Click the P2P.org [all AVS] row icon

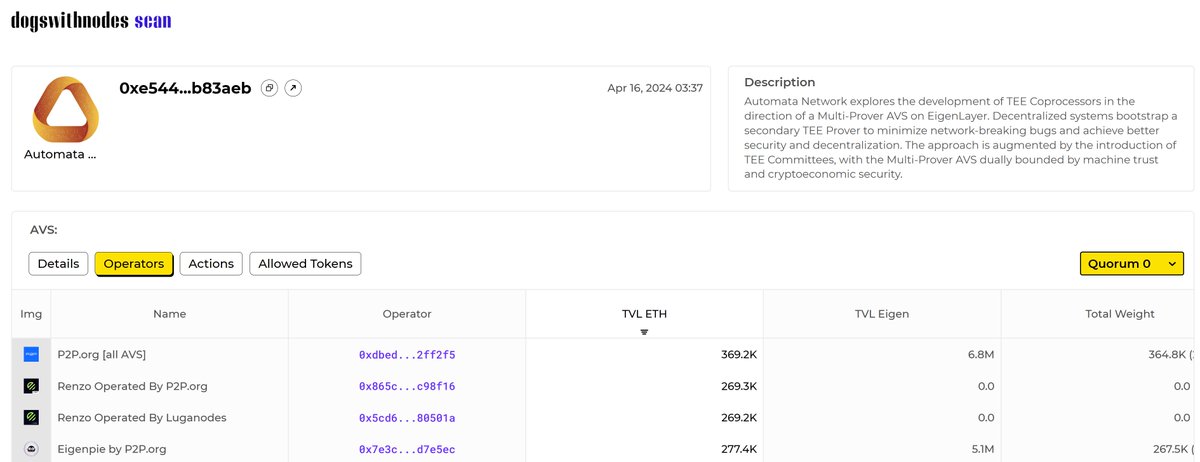pyautogui.click(x=31, y=355)
